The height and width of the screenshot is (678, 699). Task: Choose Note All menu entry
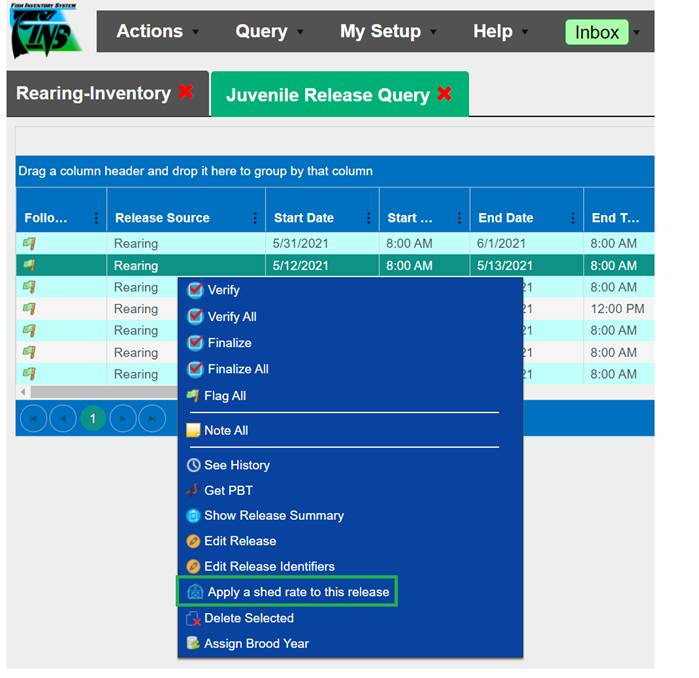226,430
